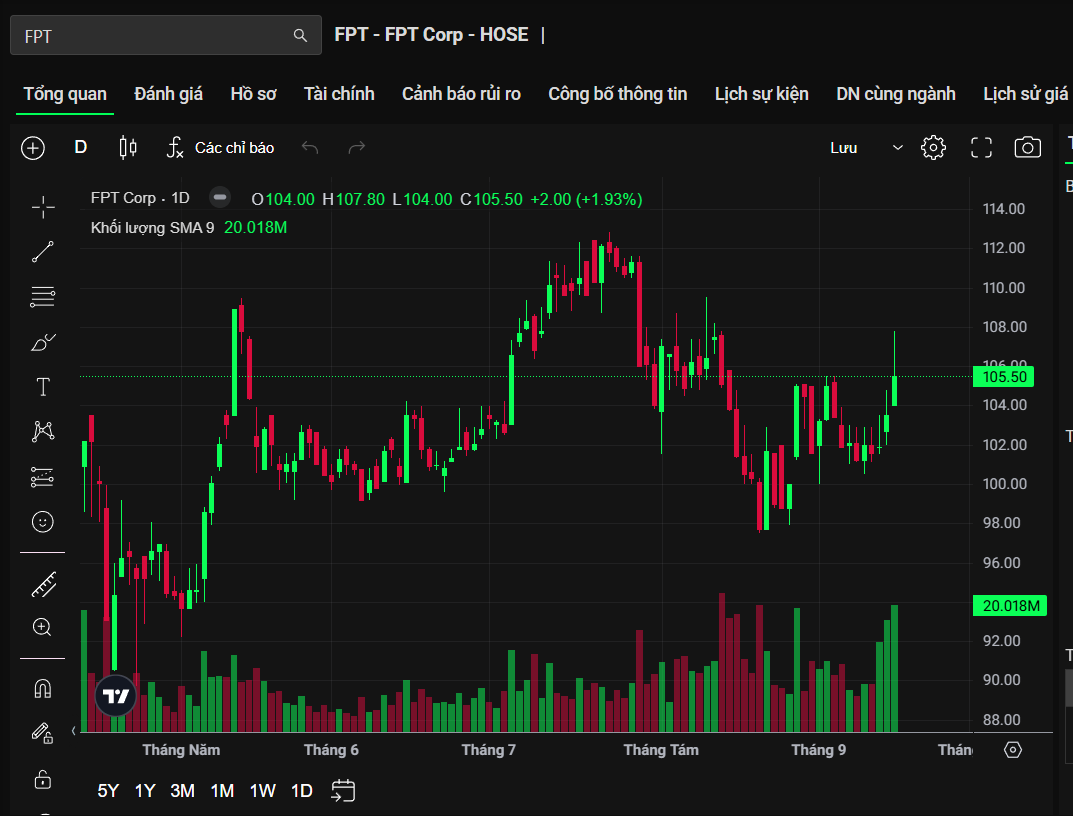This screenshot has height=816, width=1073.
Task: Open the Lịch sử giá tab
Action: 1026,94
